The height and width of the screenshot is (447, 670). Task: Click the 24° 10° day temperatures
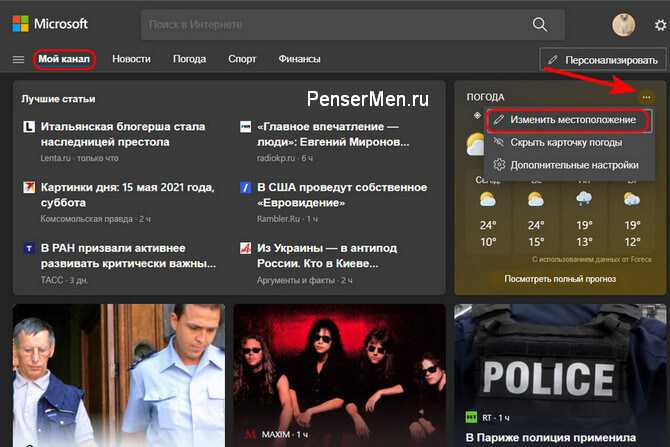[x=488, y=234]
